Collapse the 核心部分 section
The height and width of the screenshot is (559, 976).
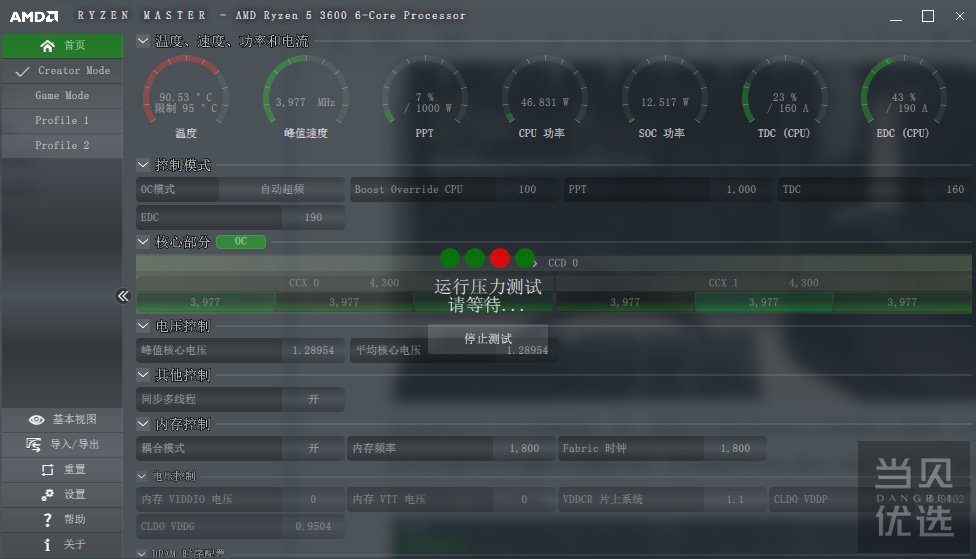click(x=143, y=242)
